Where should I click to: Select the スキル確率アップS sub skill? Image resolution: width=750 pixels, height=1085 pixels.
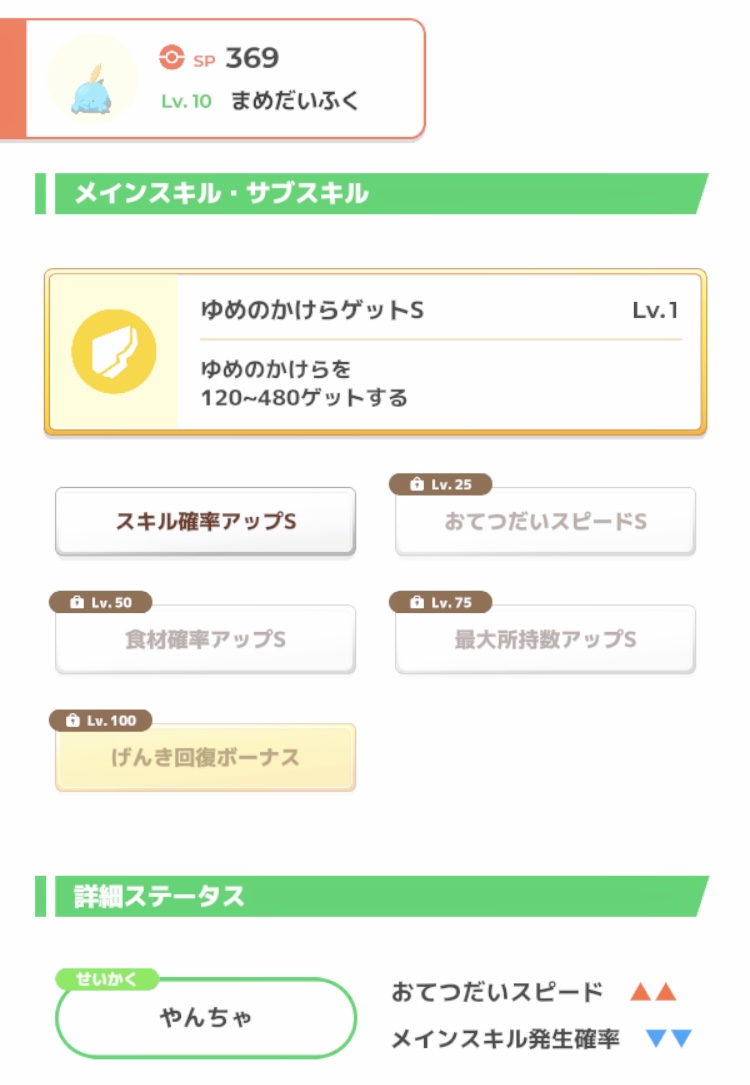tap(205, 522)
